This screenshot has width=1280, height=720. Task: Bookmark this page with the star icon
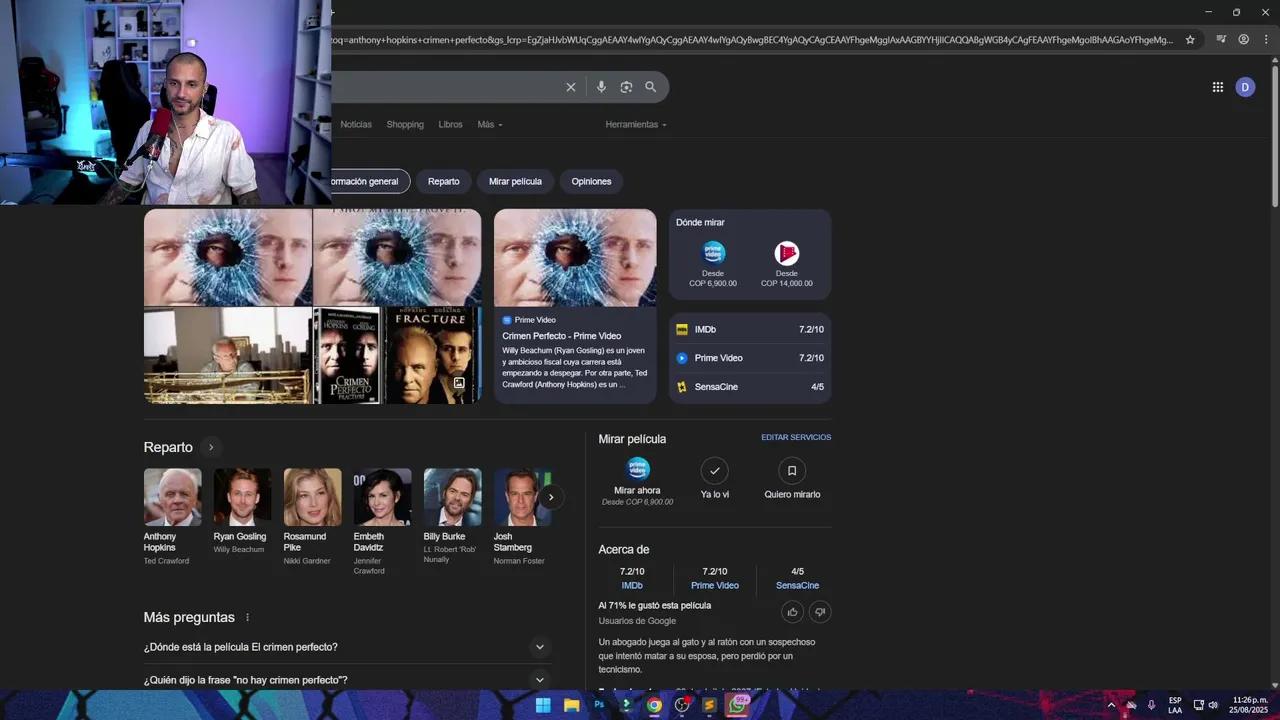1190,40
